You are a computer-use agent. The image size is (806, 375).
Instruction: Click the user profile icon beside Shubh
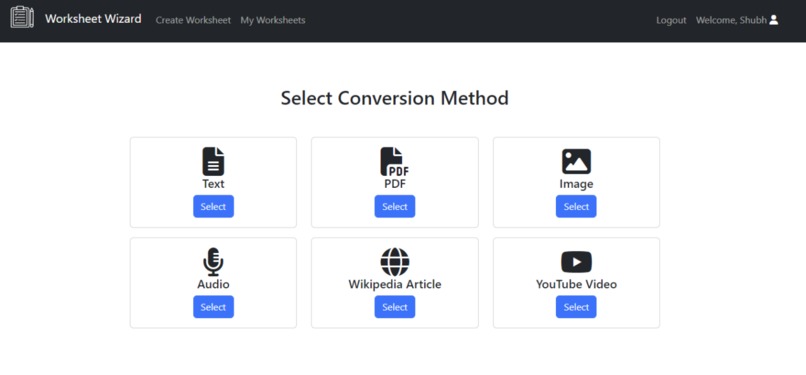point(774,20)
